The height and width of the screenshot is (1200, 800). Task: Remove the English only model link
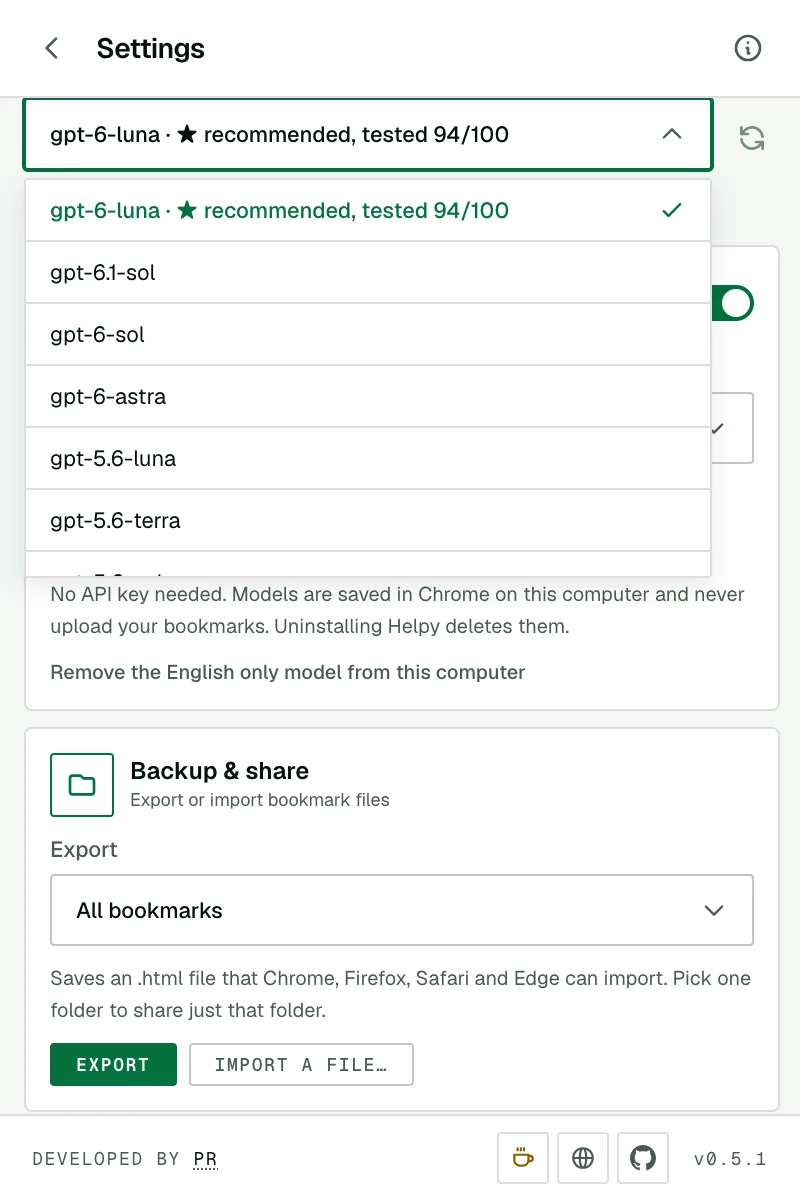(x=288, y=672)
